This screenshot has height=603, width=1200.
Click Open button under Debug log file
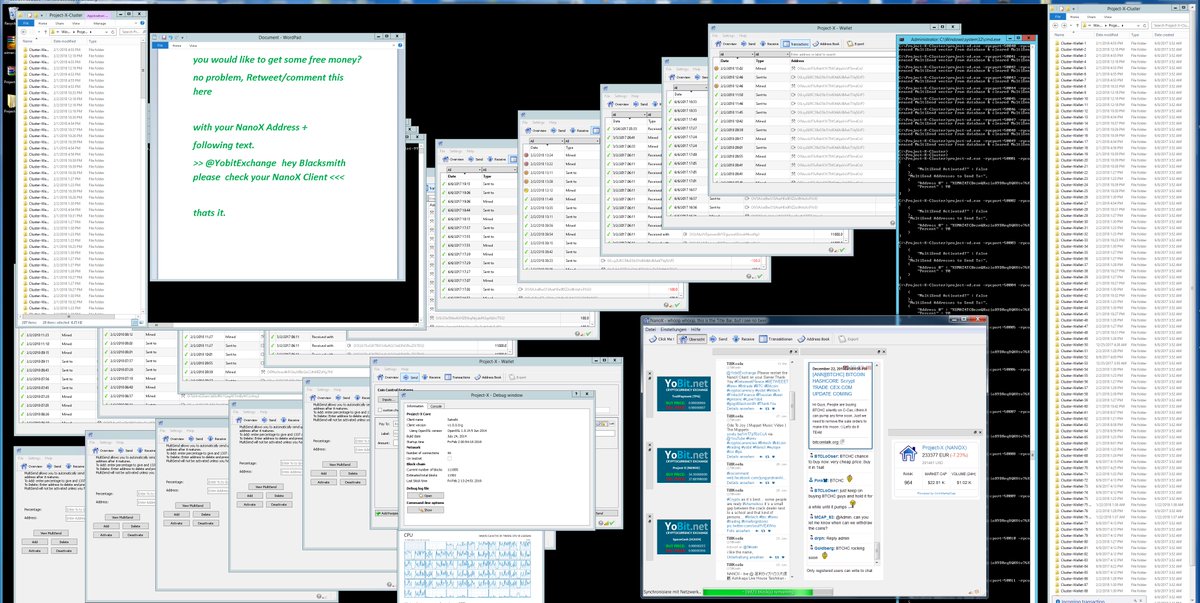tap(425, 496)
